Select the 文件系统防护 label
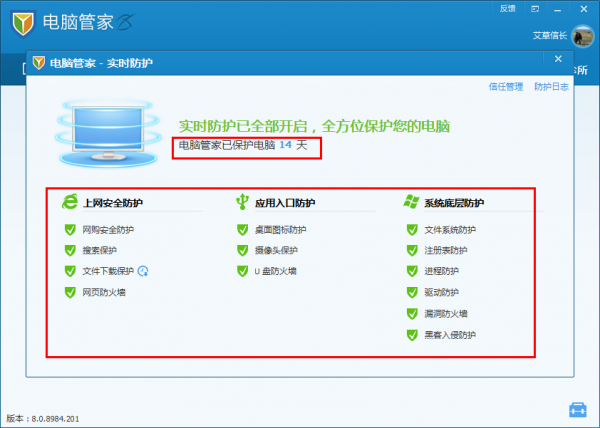This screenshot has height=428, width=600. pos(450,230)
